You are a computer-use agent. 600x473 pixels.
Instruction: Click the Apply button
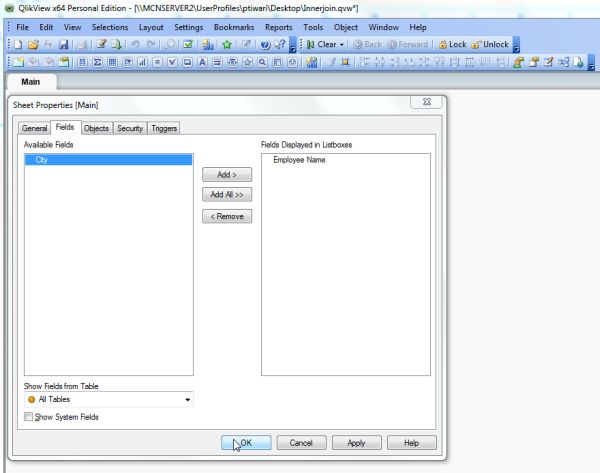click(356, 443)
